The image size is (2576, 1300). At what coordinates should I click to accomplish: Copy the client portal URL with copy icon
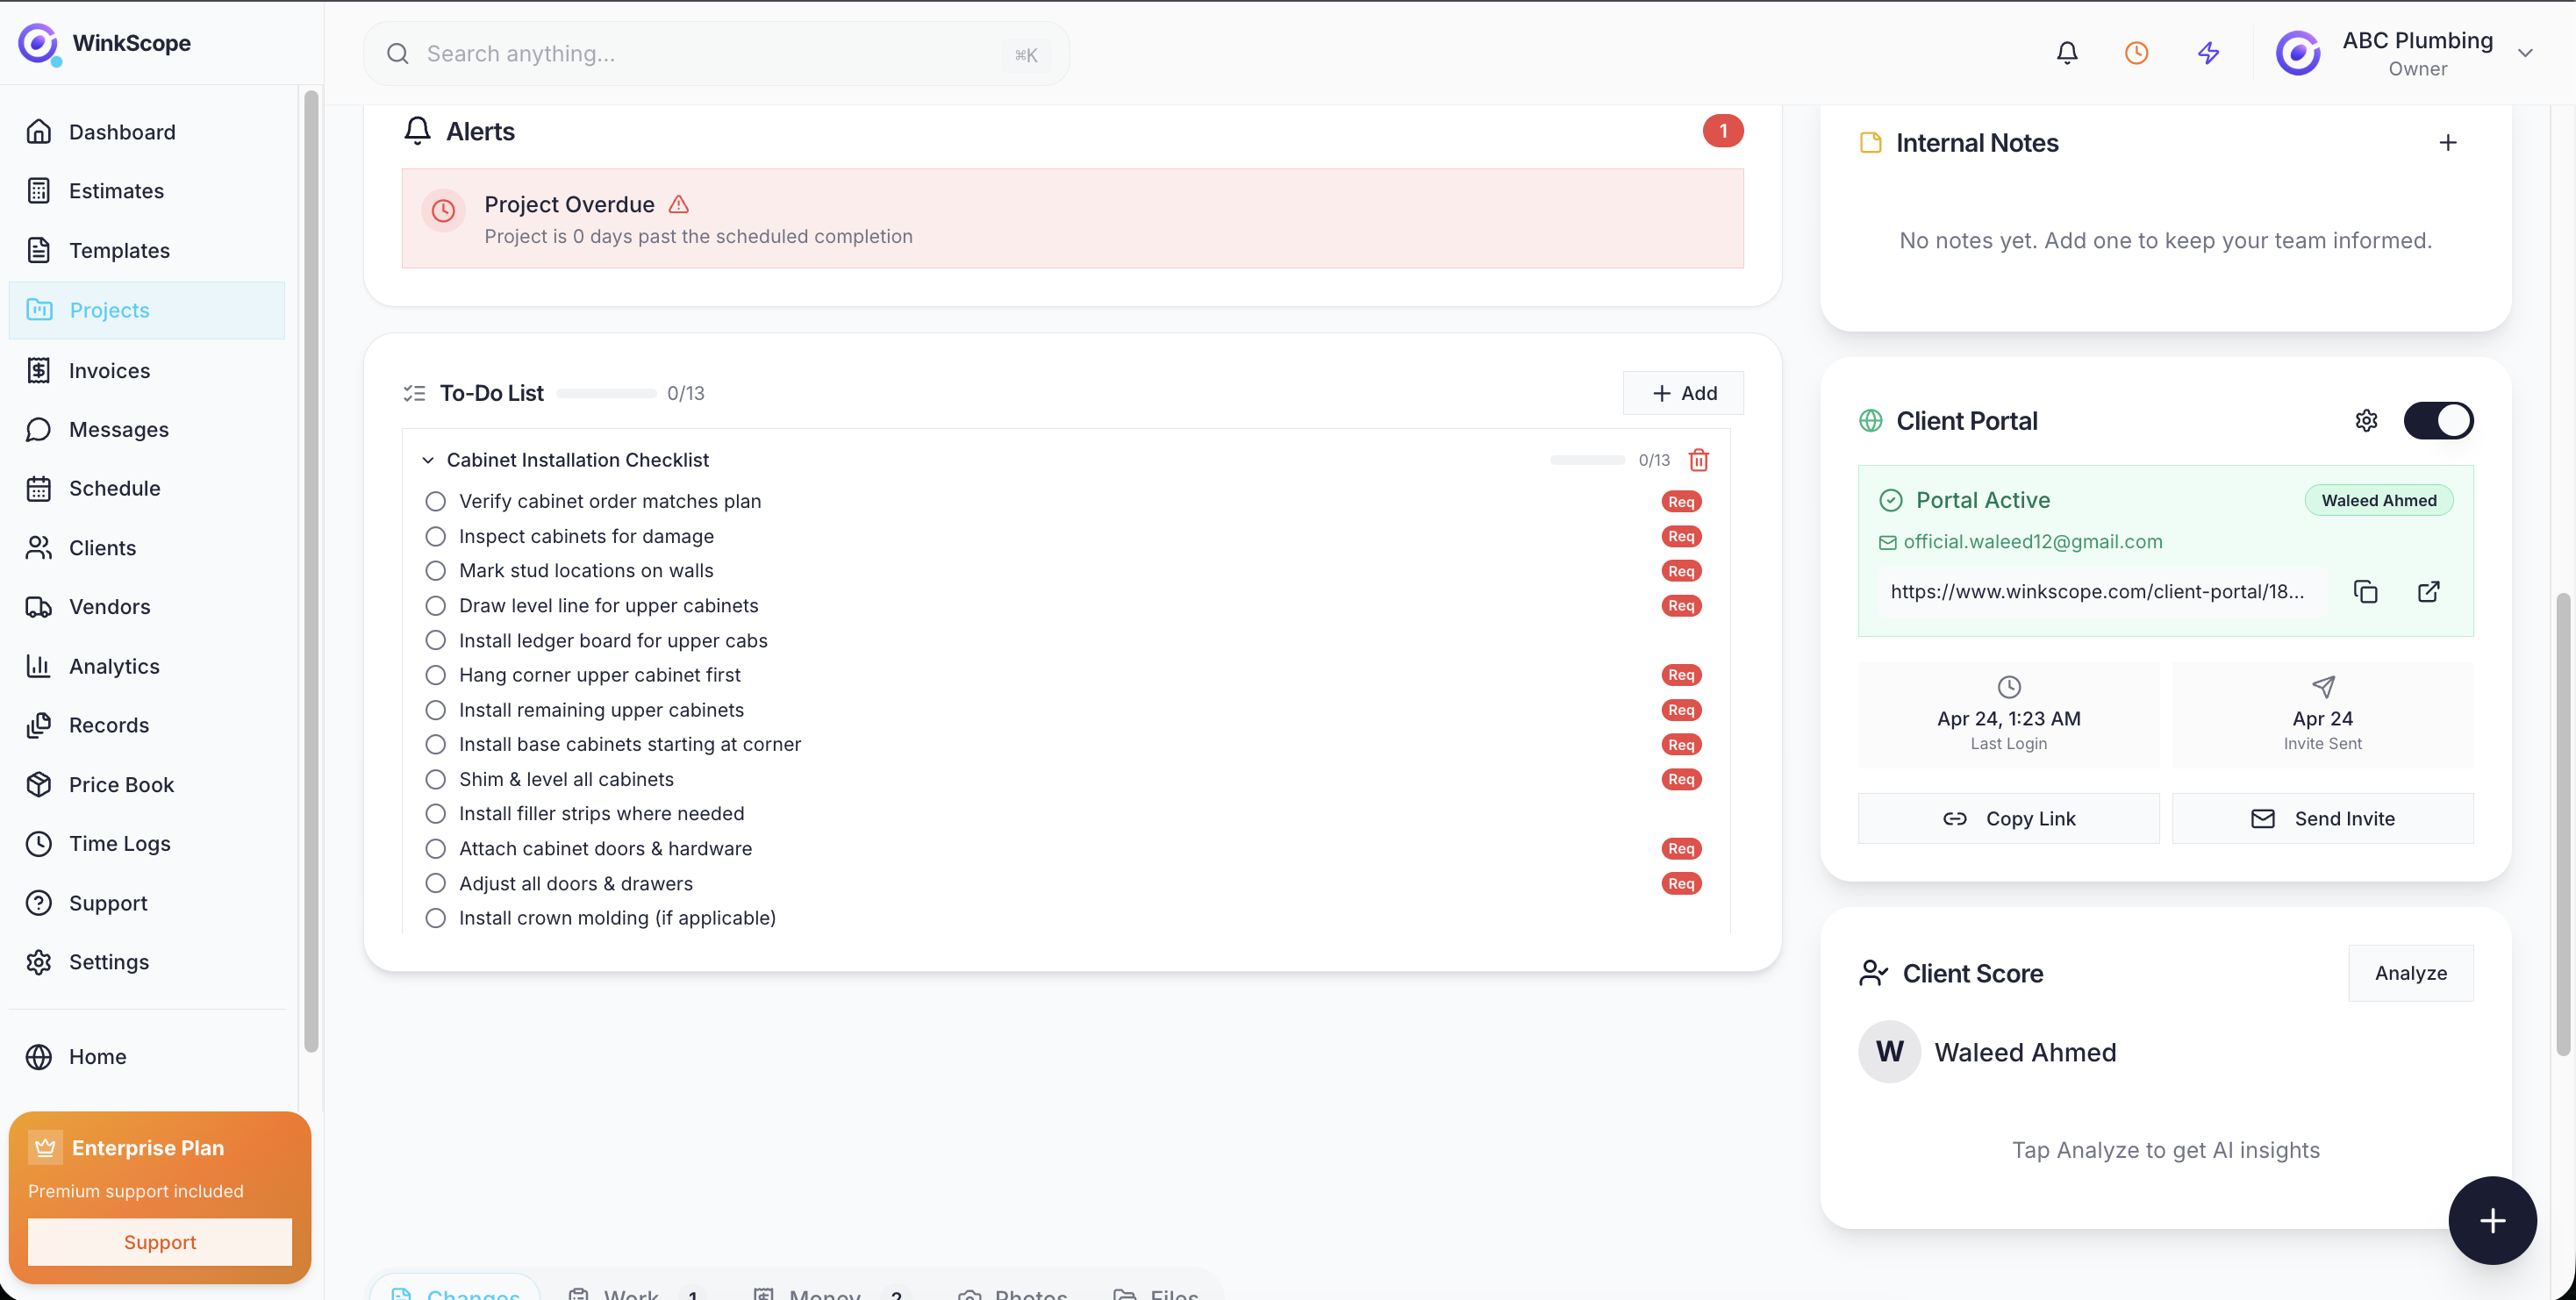click(x=2365, y=592)
